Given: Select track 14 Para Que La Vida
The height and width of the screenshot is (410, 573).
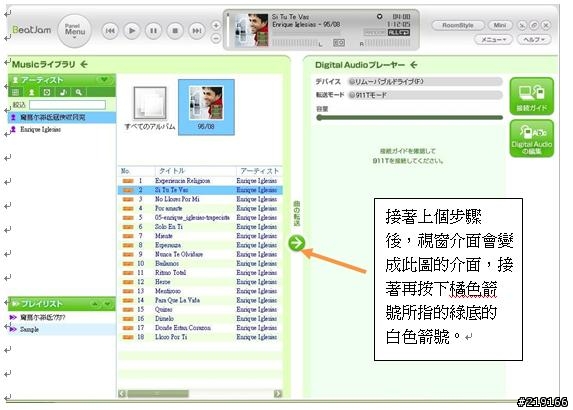Looking at the screenshot, I should point(200,300).
